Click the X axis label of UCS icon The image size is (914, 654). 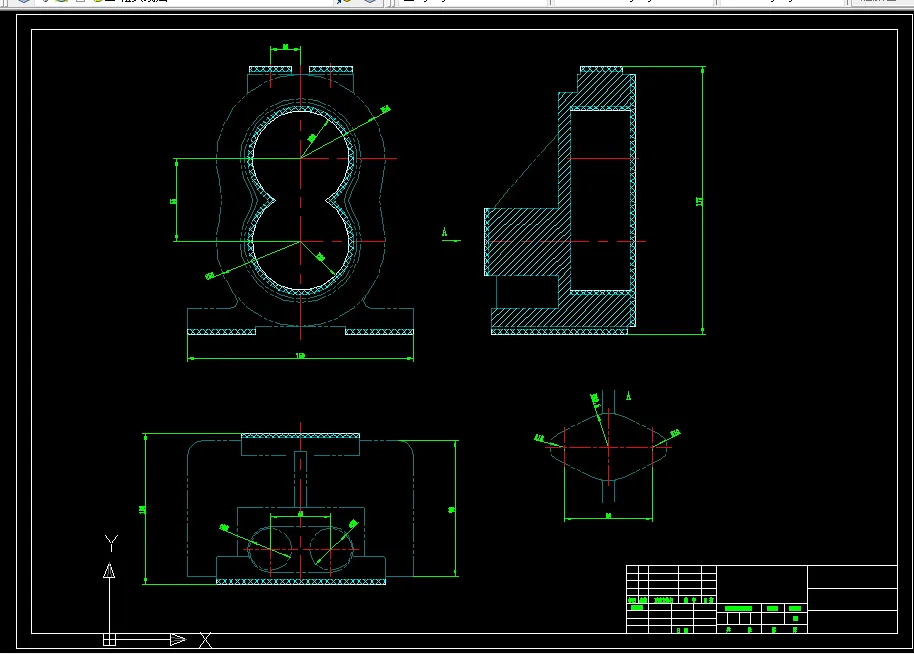(x=205, y=640)
